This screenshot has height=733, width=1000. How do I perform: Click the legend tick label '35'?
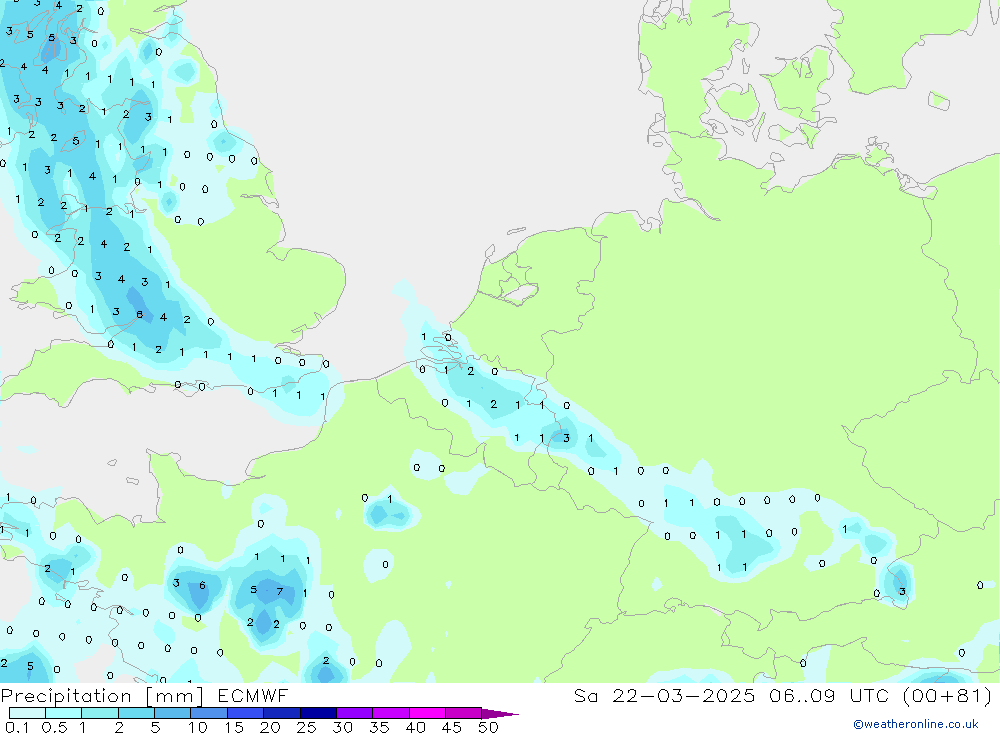tap(379, 727)
